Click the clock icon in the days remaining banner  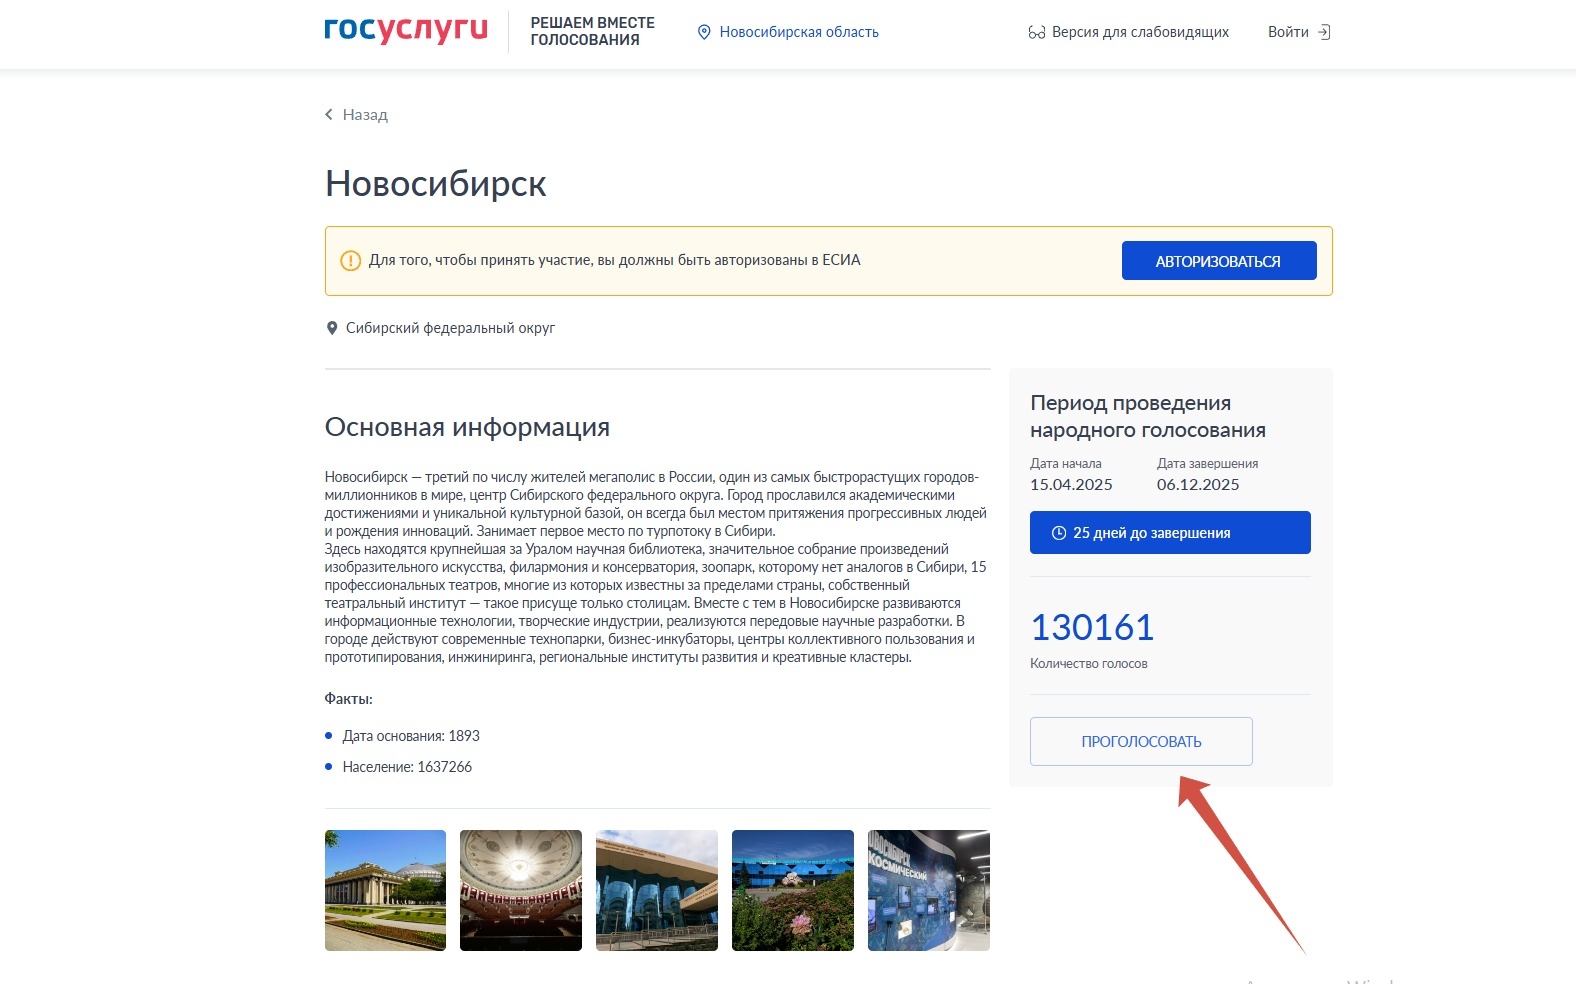coord(1059,533)
